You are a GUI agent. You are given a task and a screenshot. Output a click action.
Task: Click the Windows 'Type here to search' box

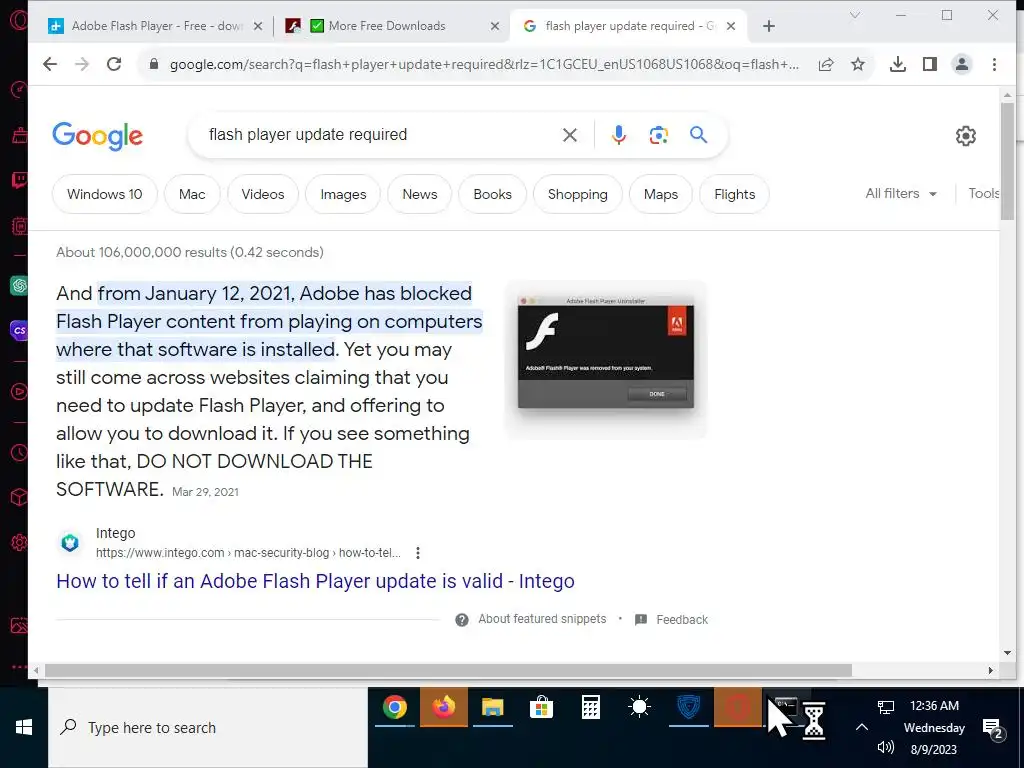pos(208,728)
